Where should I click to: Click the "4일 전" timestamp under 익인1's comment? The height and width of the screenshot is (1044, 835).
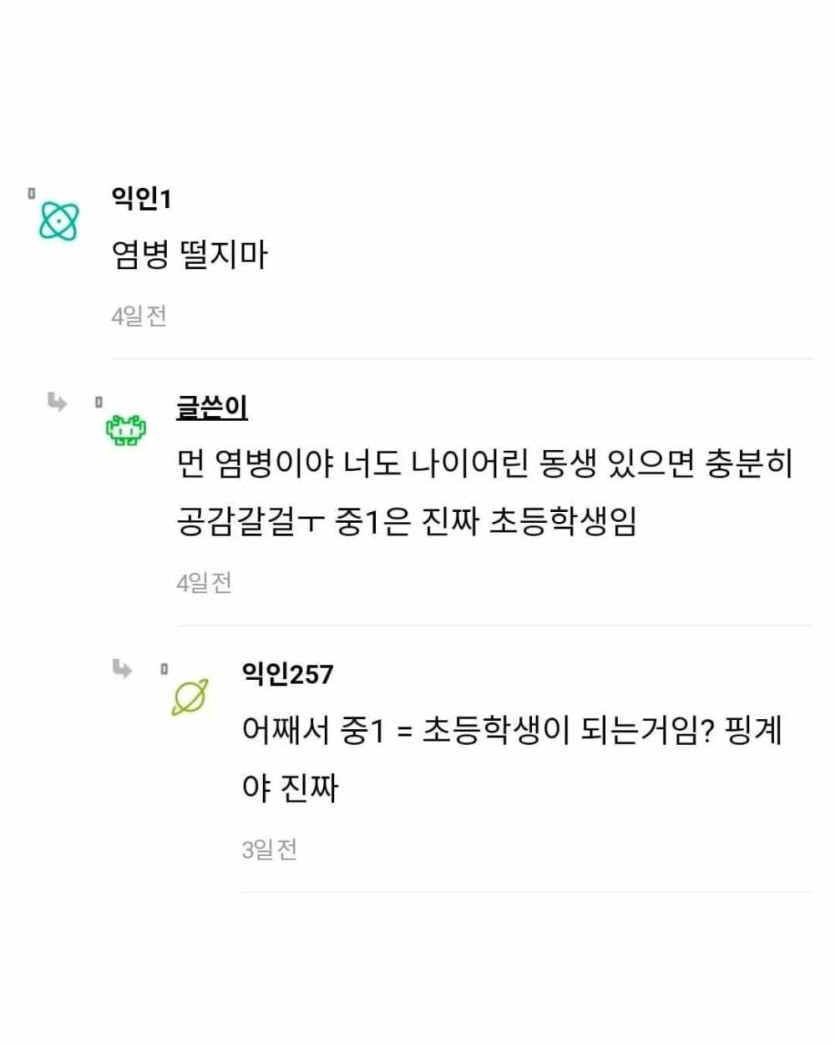138,317
